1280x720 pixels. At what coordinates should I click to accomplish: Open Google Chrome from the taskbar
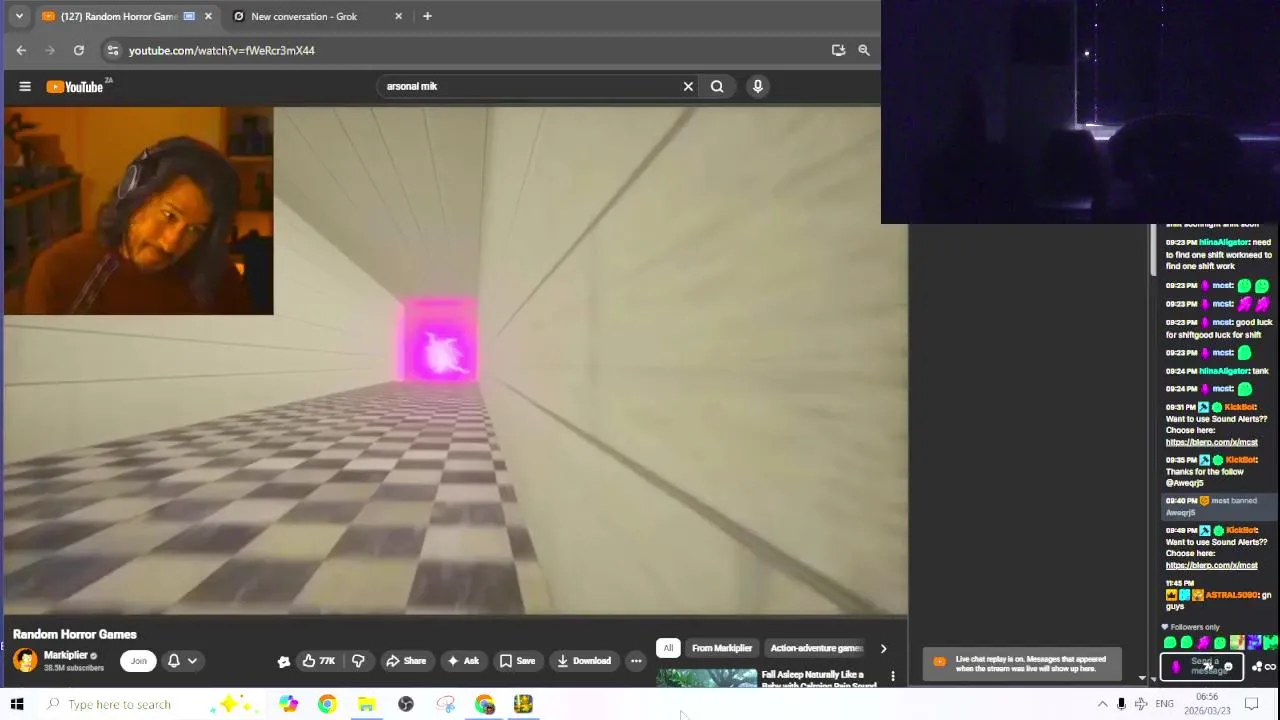coord(327,704)
